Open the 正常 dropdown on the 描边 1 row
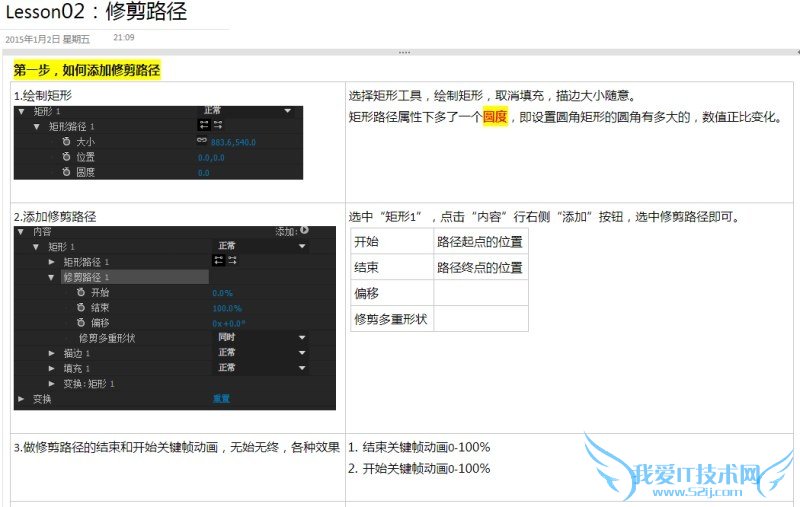The height and width of the screenshot is (507, 800). click(261, 352)
